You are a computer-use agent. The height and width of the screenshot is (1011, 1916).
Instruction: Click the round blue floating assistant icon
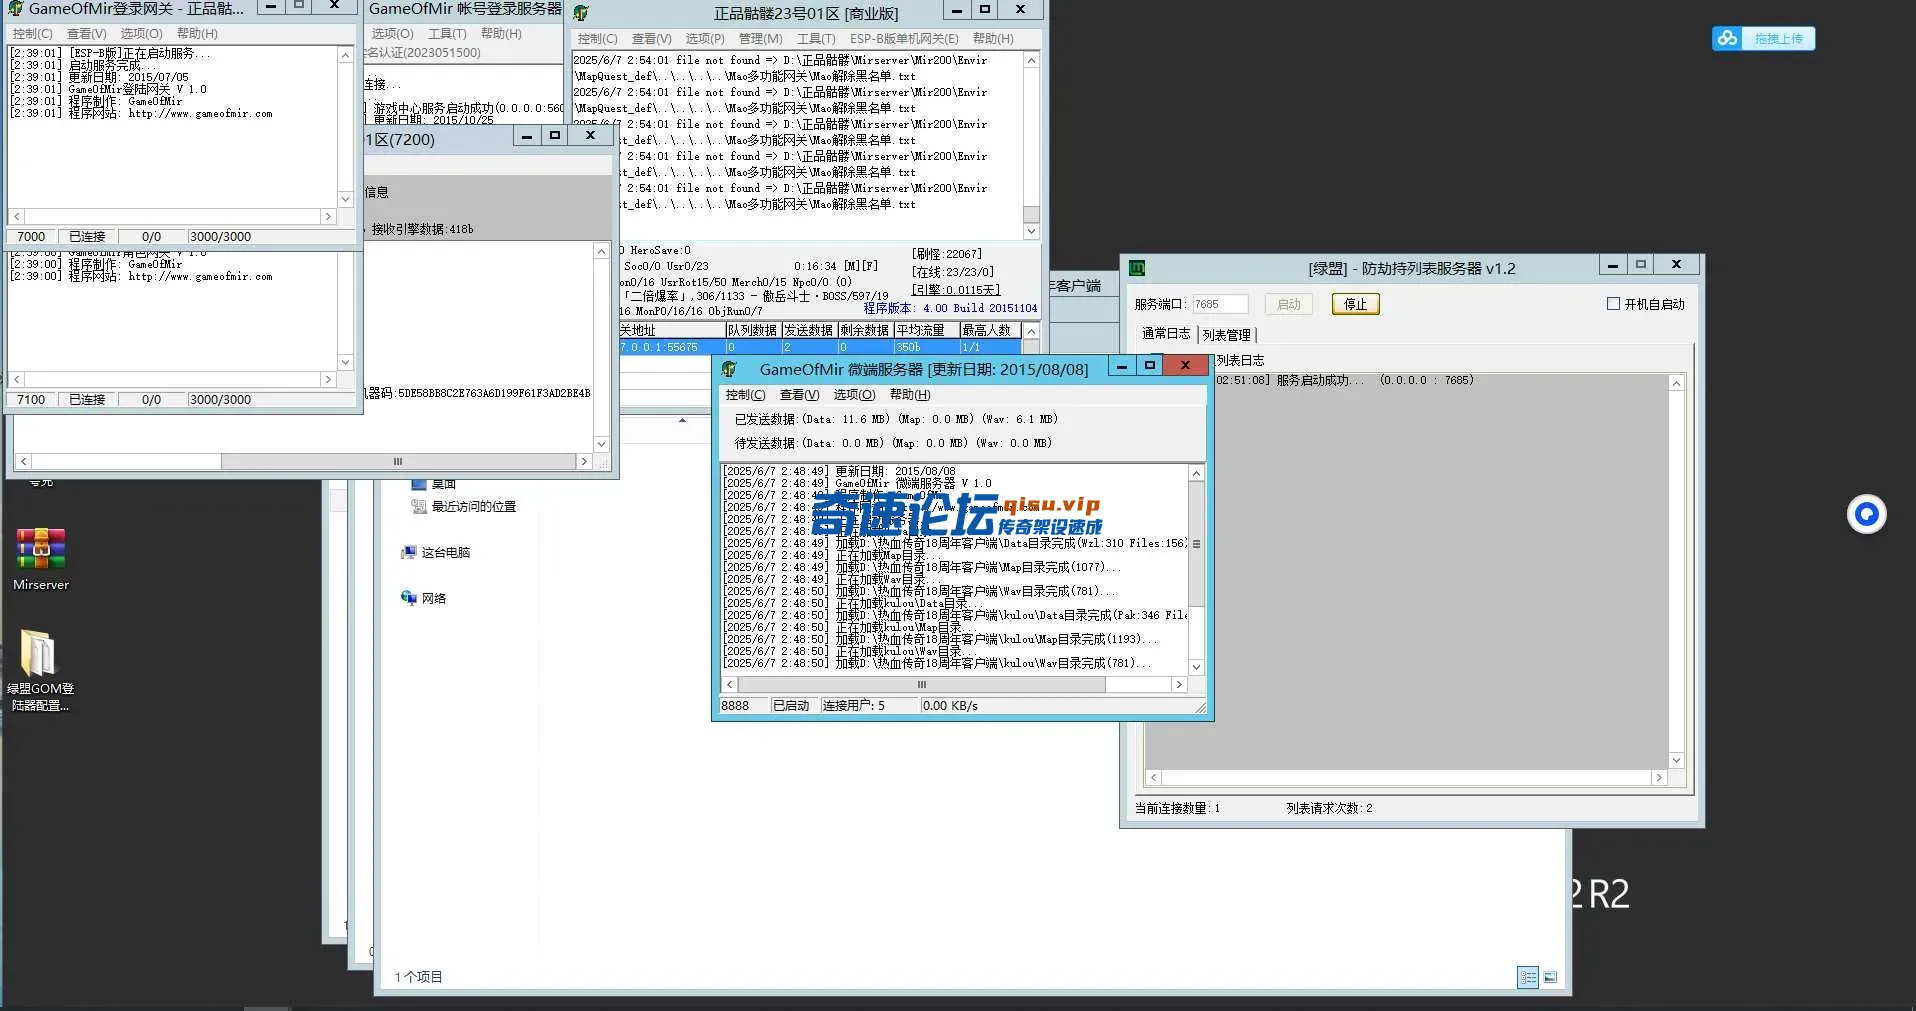(x=1866, y=514)
